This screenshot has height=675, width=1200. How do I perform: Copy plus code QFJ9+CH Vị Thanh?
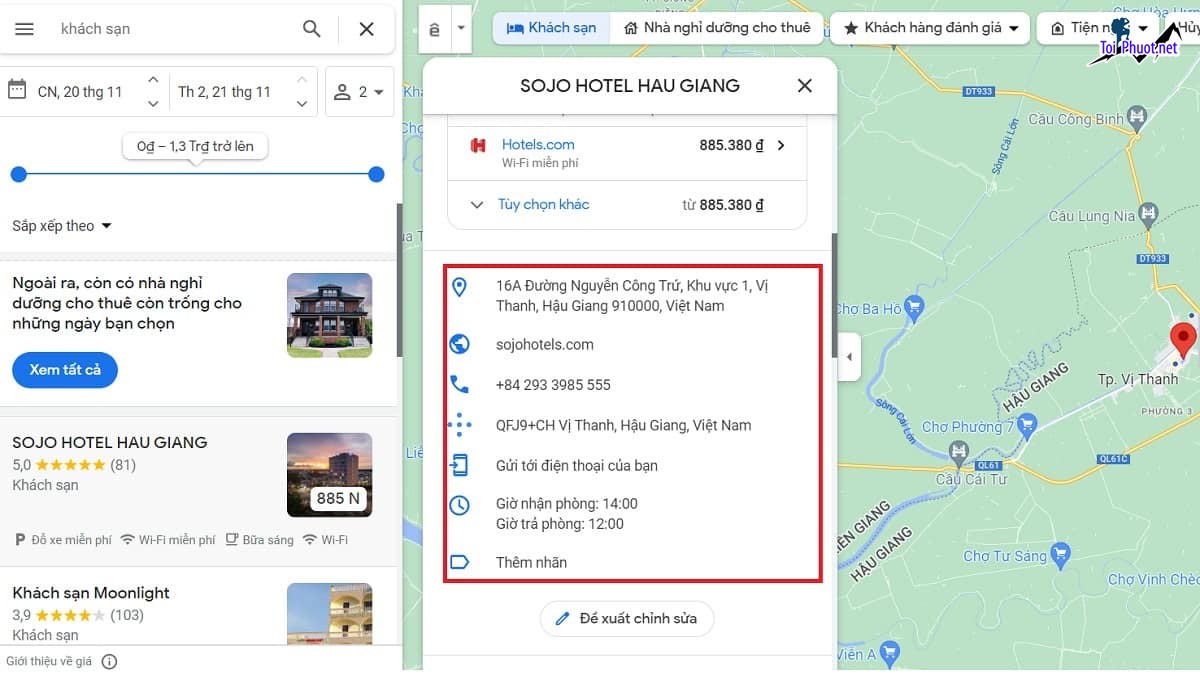pos(624,425)
